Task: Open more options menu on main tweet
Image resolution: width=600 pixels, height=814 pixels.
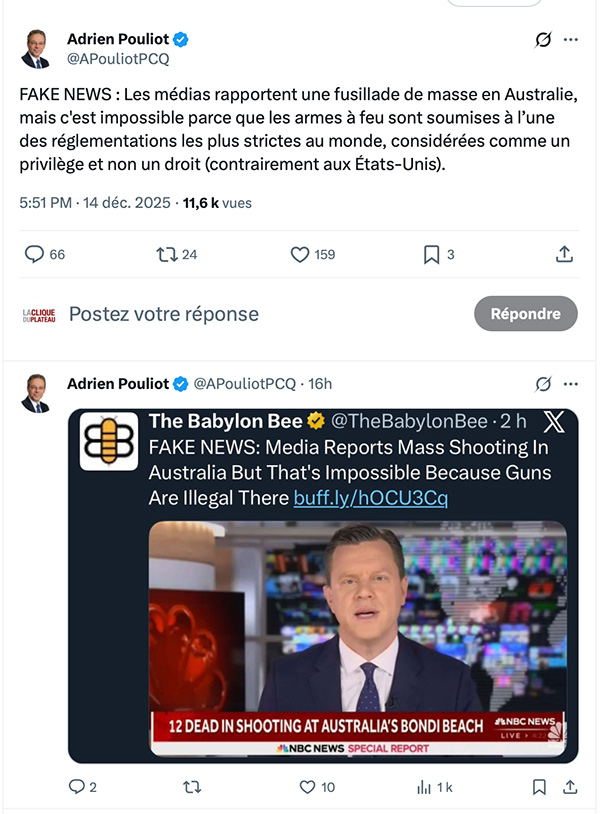Action: click(x=571, y=40)
